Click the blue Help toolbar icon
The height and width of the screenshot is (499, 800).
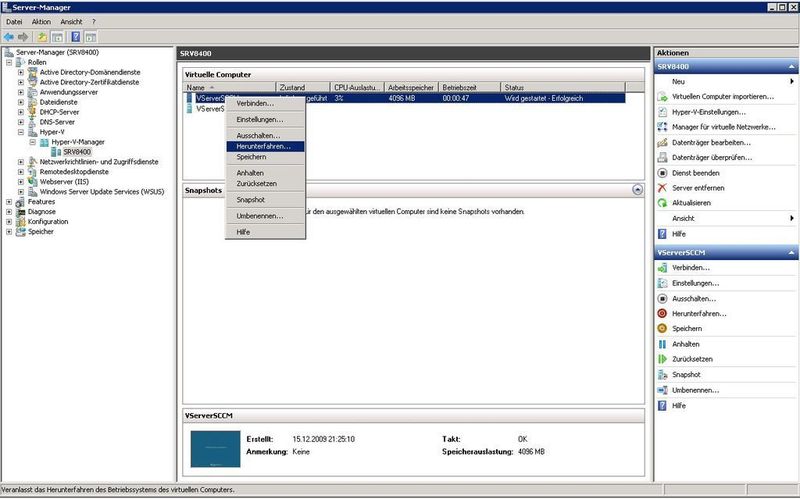[76, 37]
